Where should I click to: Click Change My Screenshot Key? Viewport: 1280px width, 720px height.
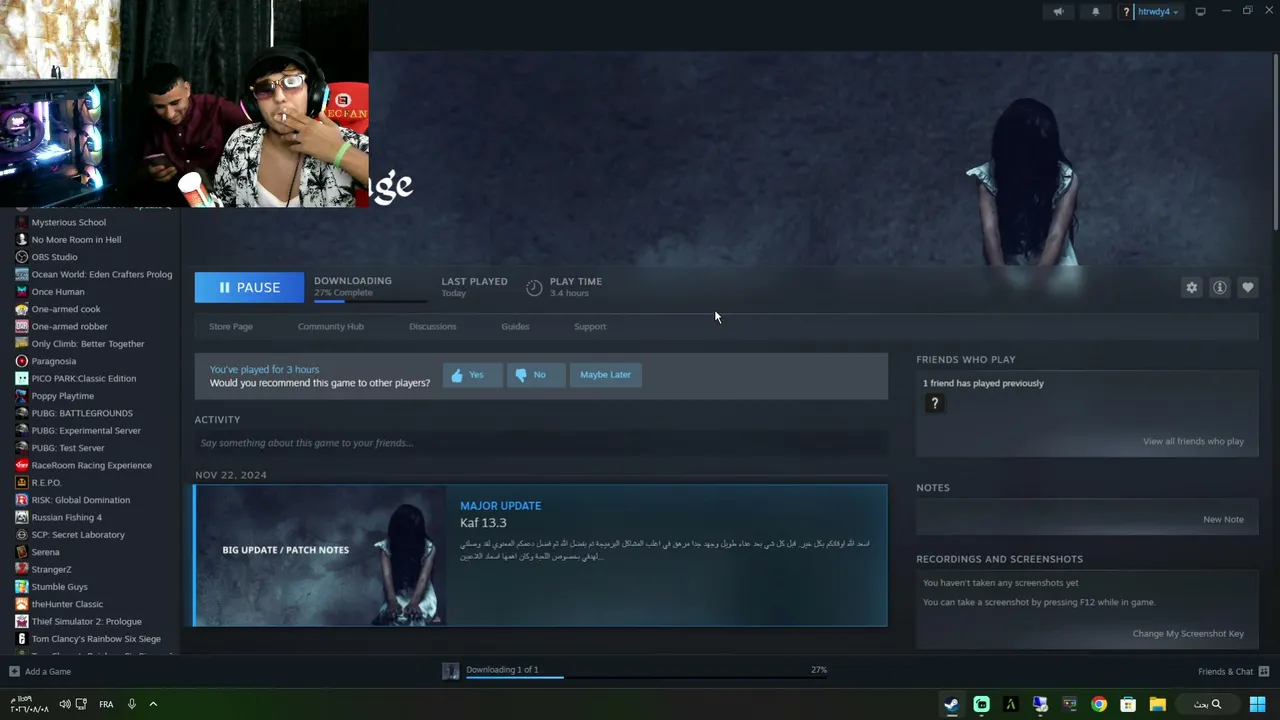1188,633
